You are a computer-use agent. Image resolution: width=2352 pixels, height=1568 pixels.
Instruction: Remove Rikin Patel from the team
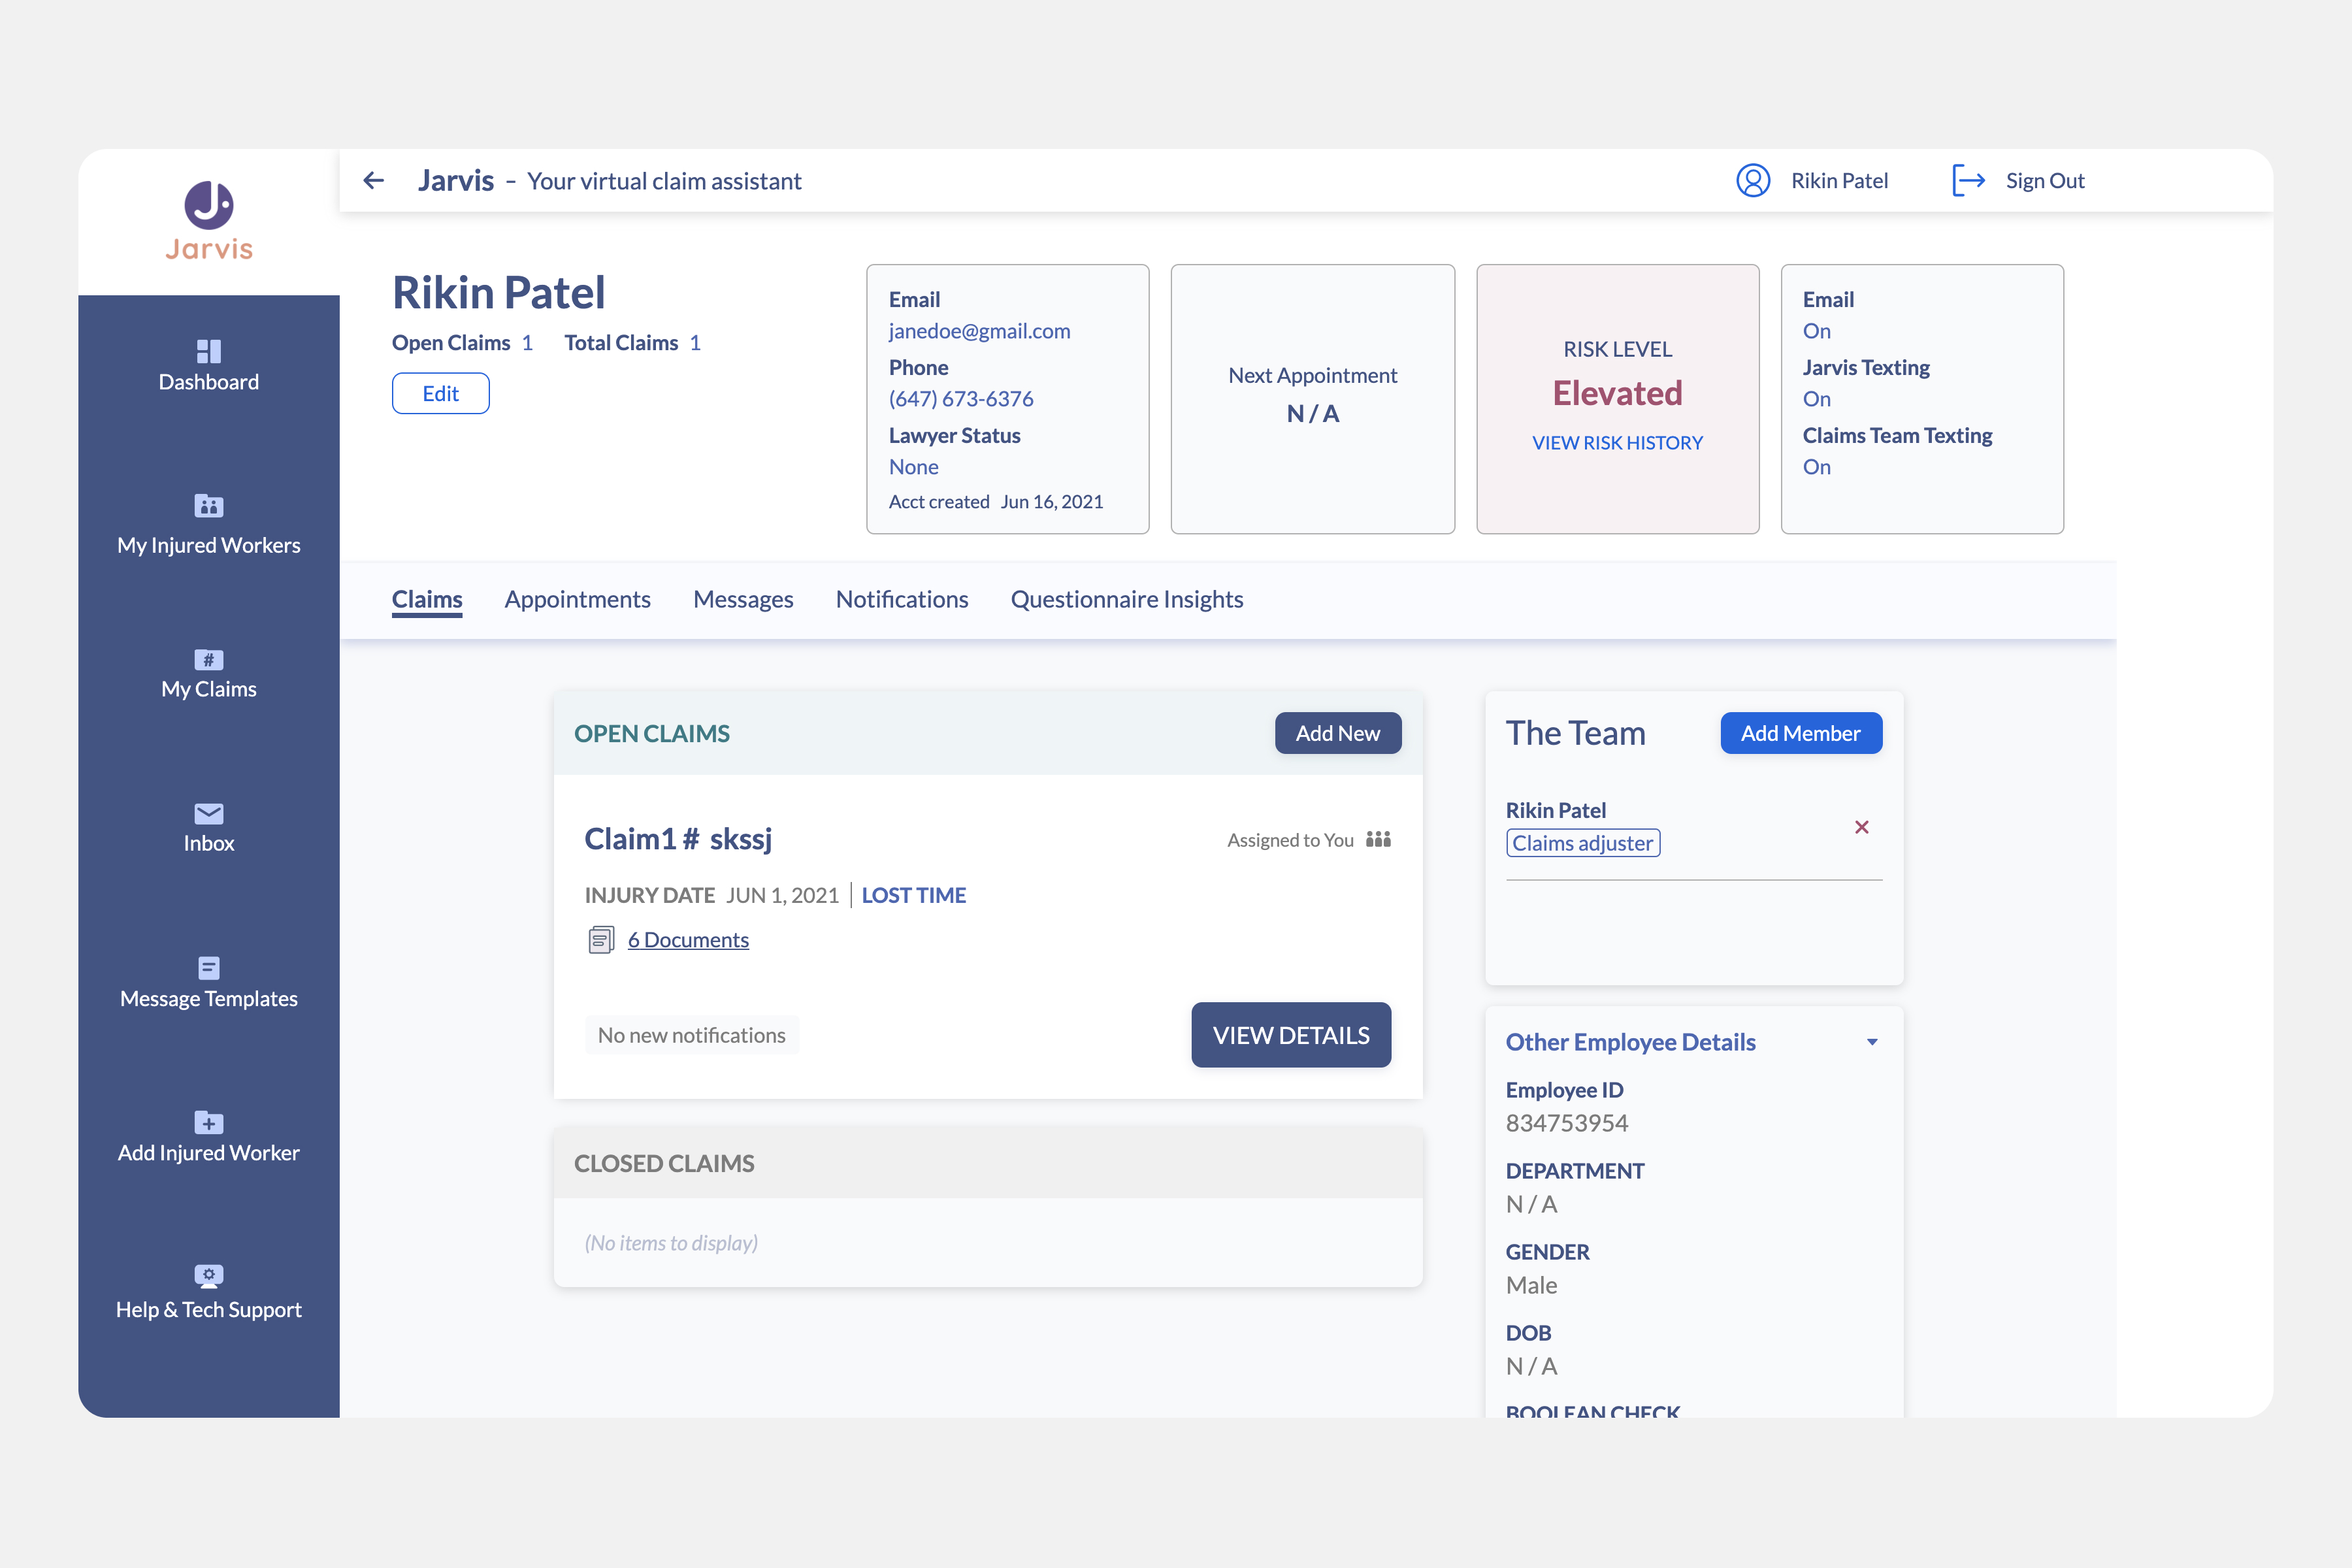(1861, 827)
